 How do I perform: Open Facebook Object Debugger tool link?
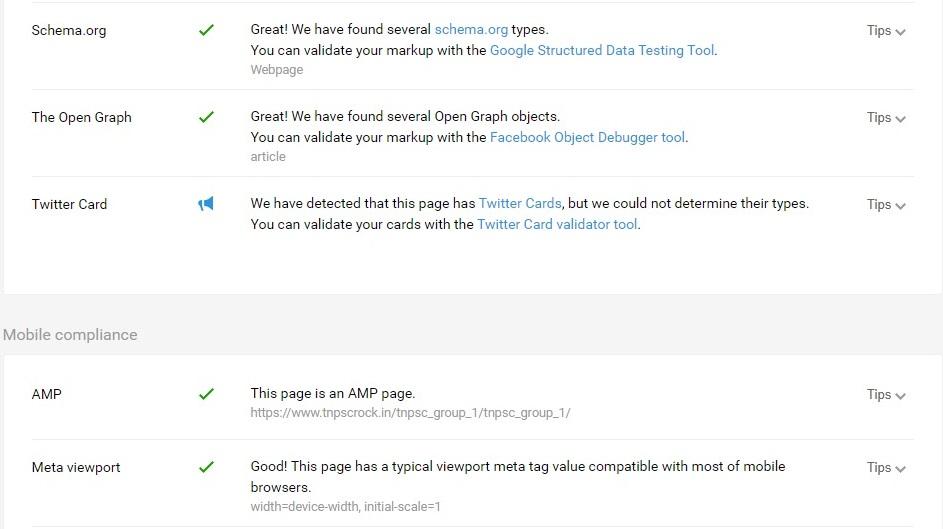pos(588,138)
